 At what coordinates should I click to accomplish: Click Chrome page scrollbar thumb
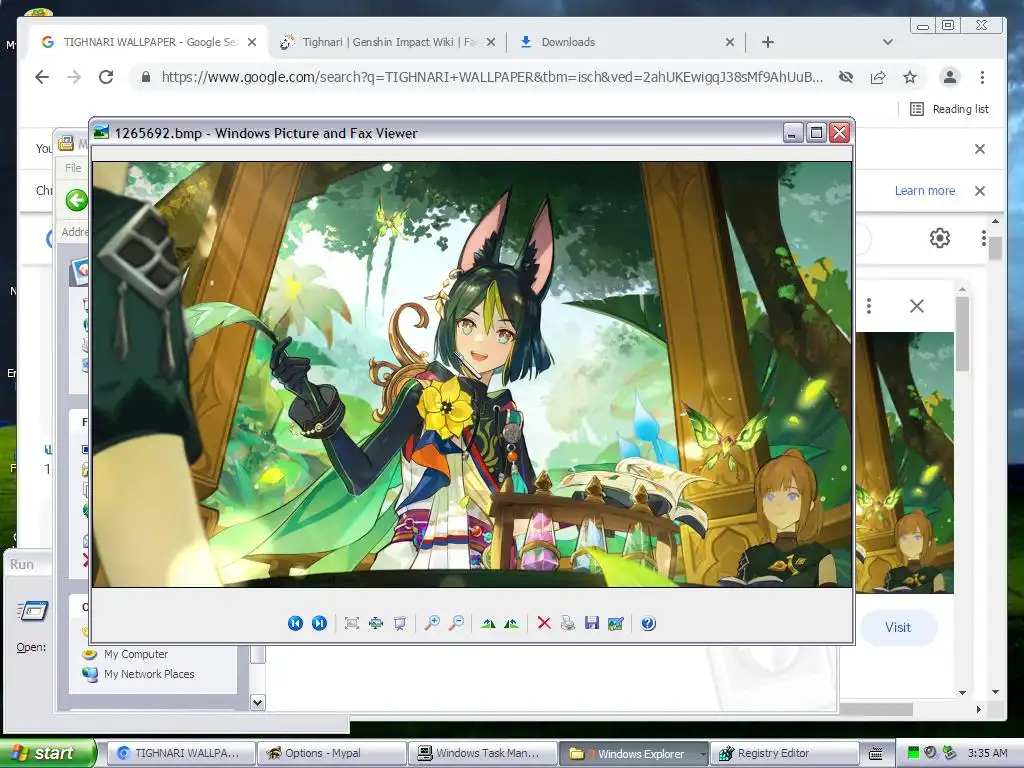click(995, 249)
